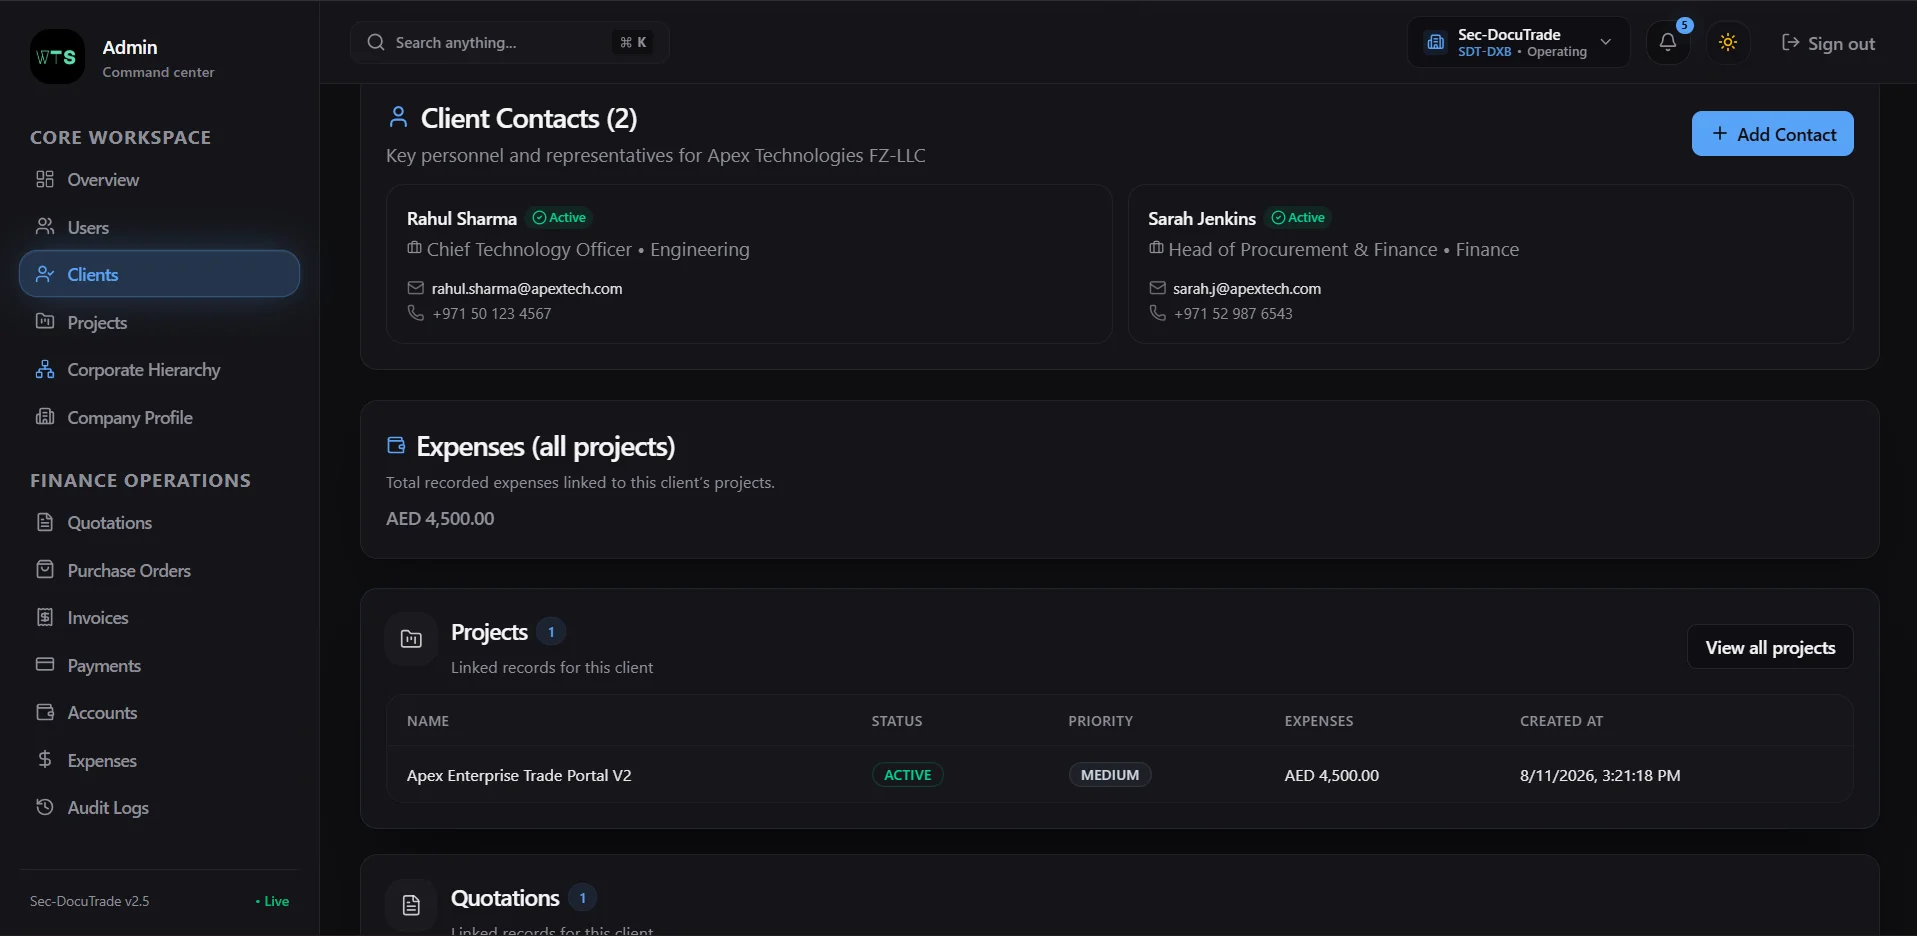Click the Expenses dollar icon in sidebar
This screenshot has height=936, width=1917.
click(x=45, y=760)
